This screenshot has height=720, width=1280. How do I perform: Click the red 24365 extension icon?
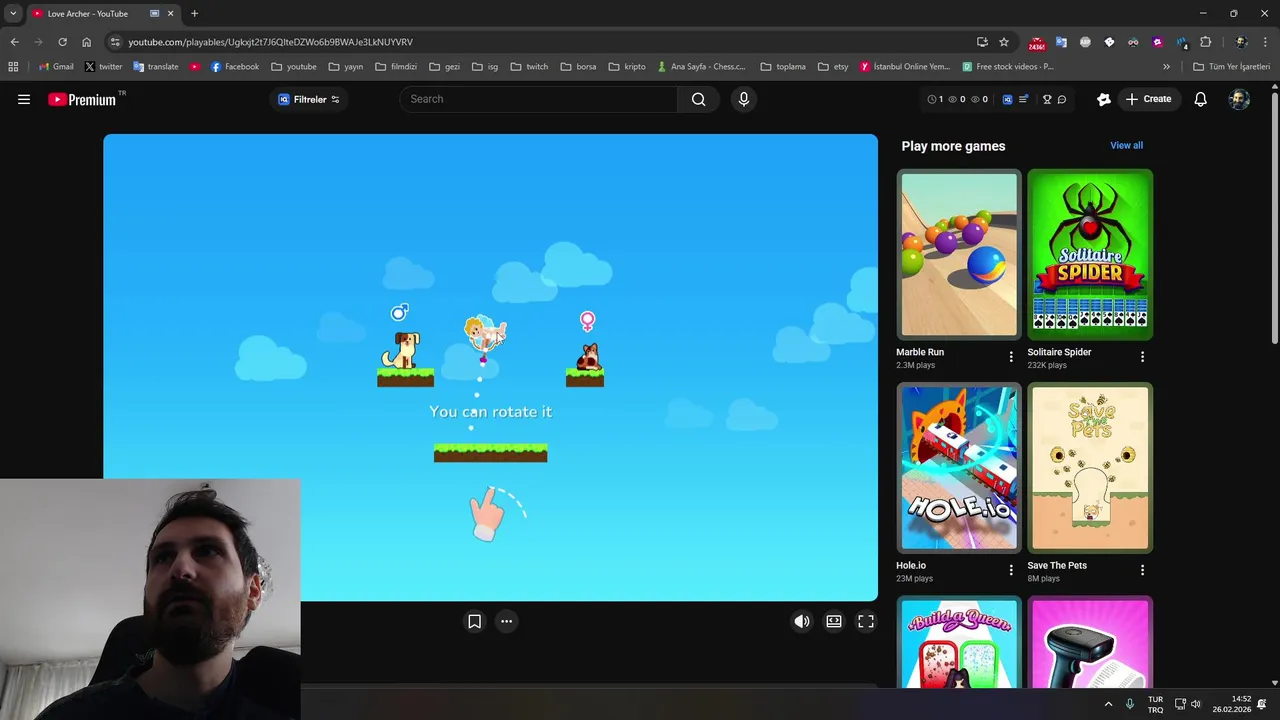pyautogui.click(x=1037, y=42)
